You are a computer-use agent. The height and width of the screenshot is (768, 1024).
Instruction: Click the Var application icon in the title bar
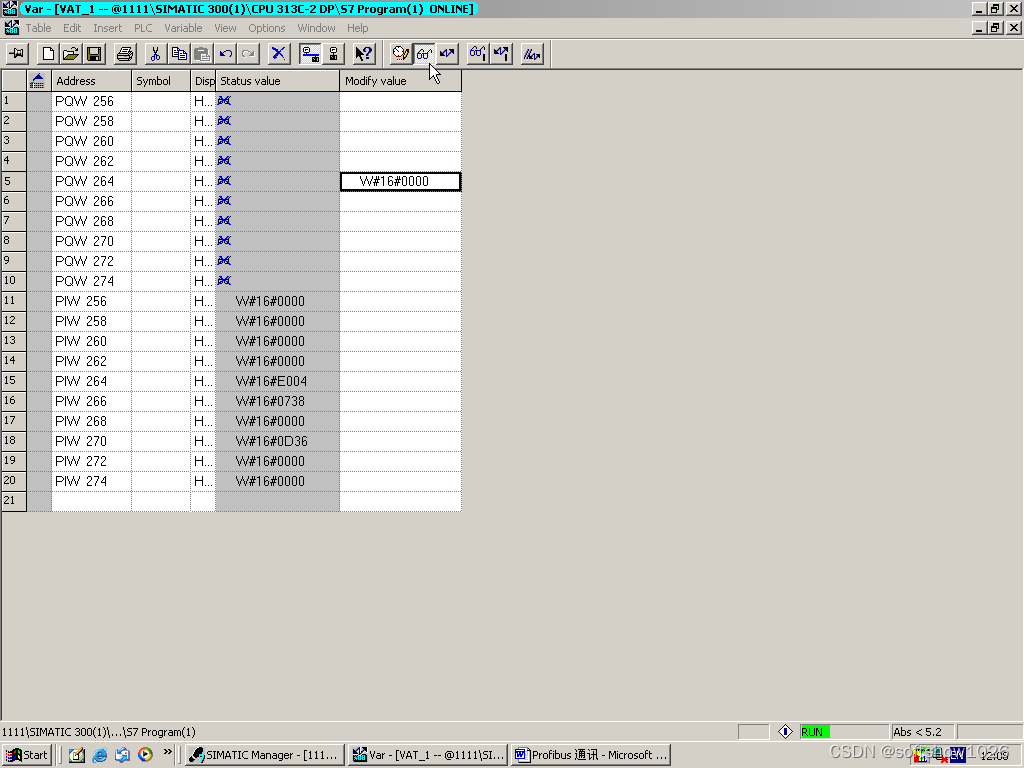pos(10,8)
